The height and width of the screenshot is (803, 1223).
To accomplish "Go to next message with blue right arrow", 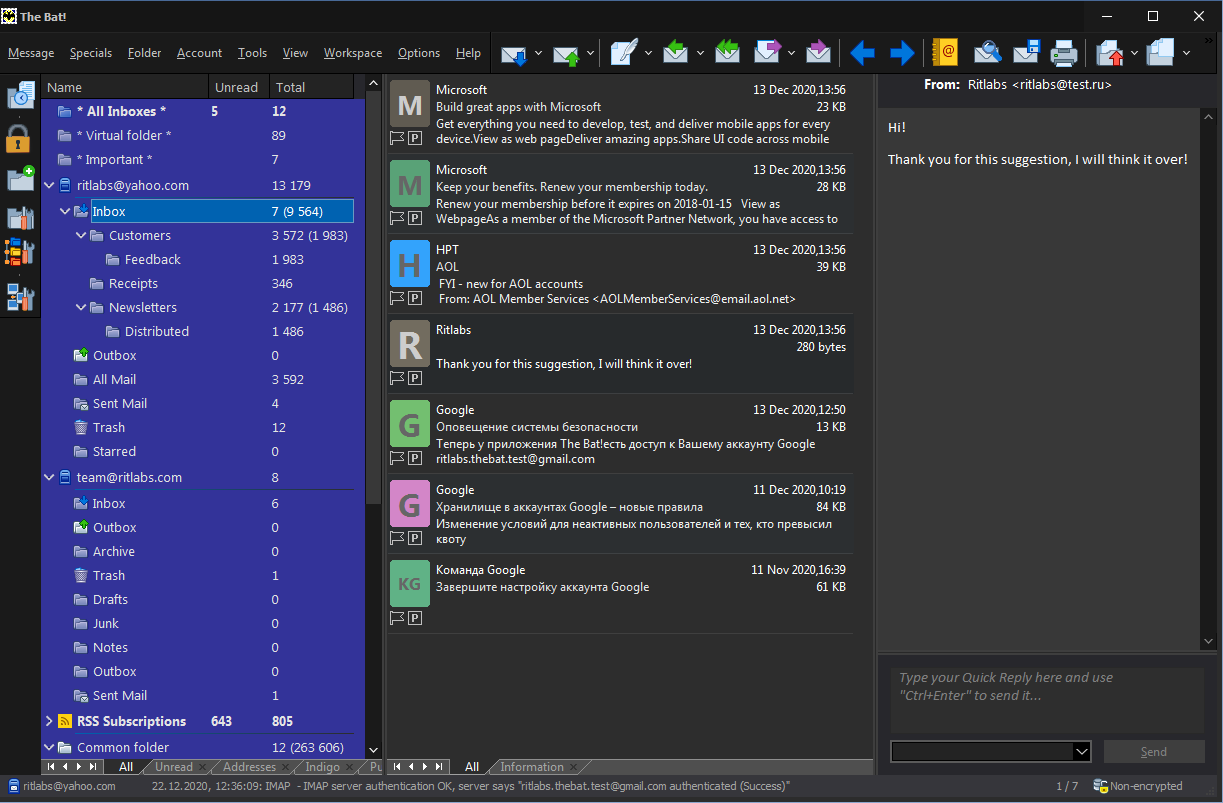I will pos(902,53).
